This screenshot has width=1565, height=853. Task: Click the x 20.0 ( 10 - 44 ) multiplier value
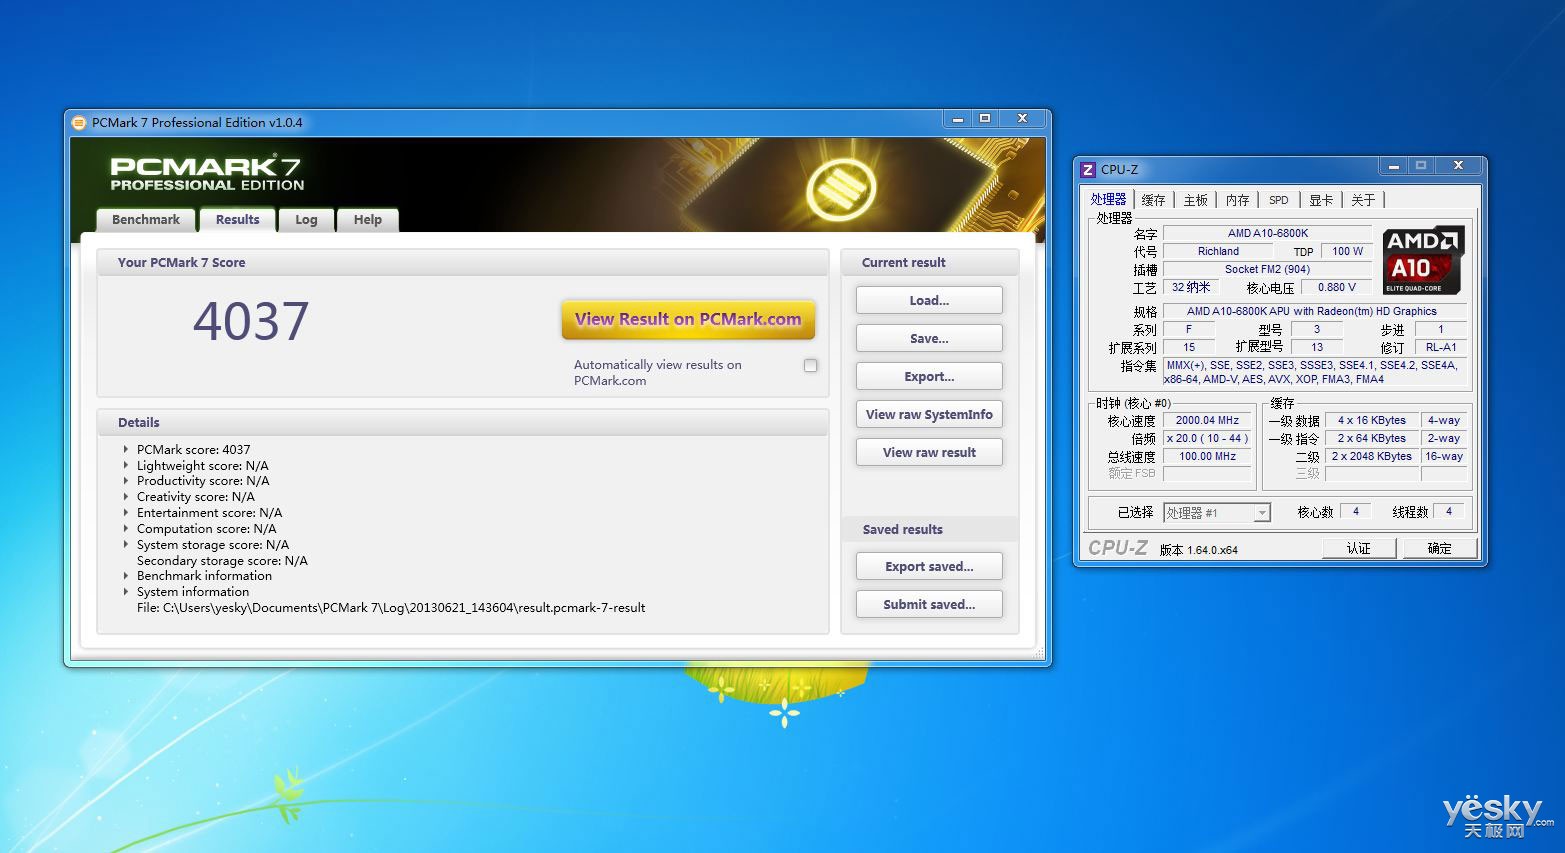click(x=1207, y=438)
